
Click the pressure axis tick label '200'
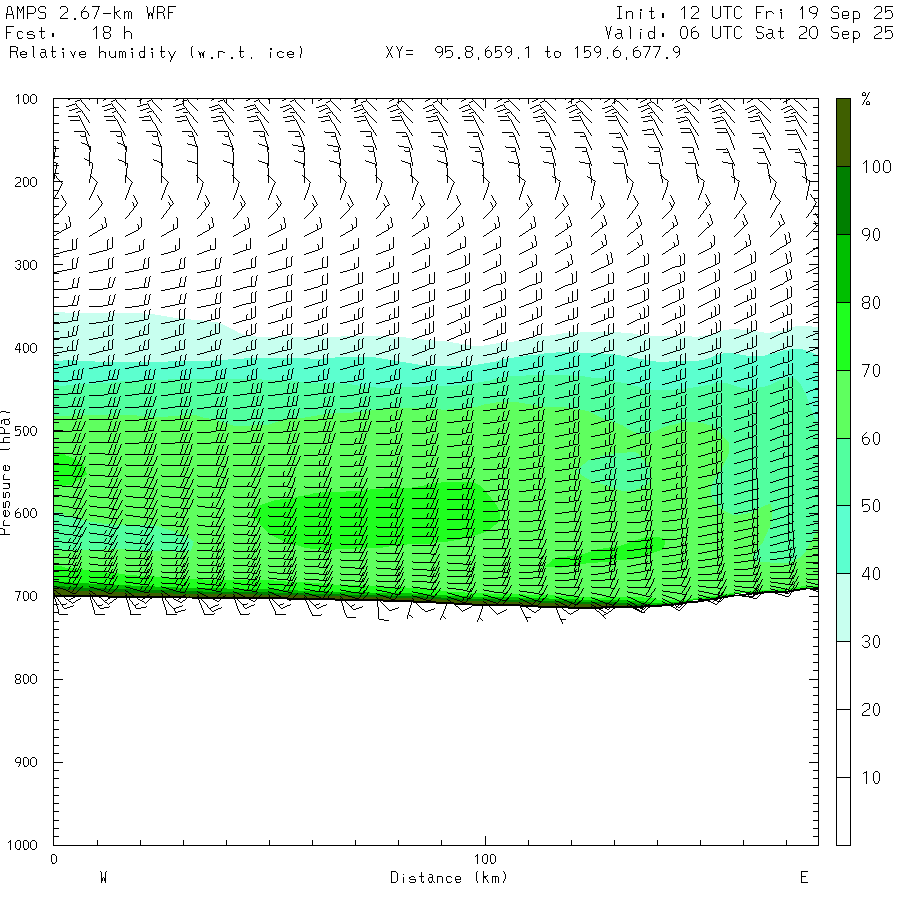[x=26, y=183]
